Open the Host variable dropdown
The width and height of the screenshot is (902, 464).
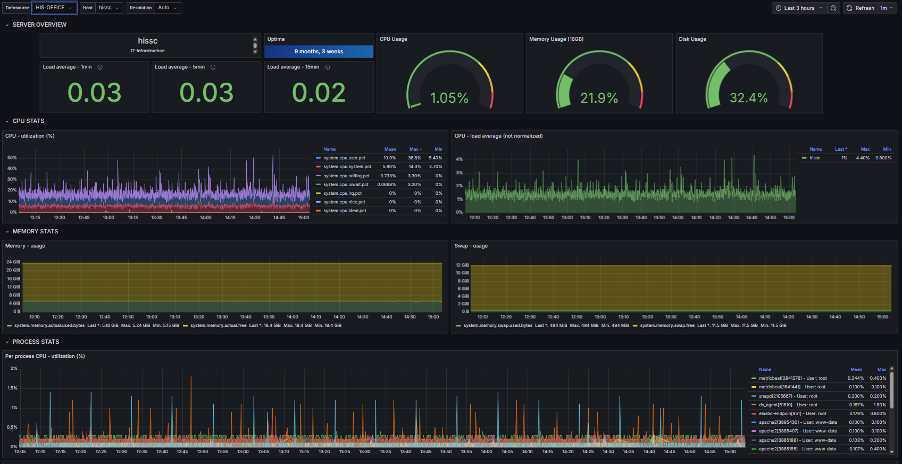108,8
